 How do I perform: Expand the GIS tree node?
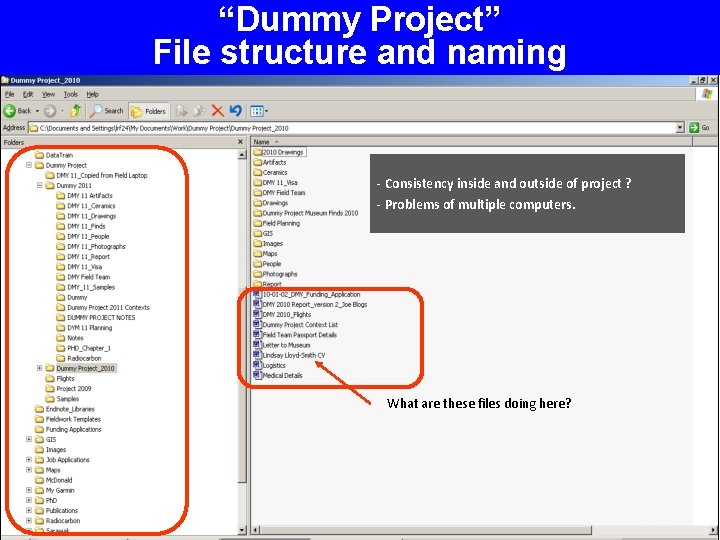pyautogui.click(x=28, y=439)
